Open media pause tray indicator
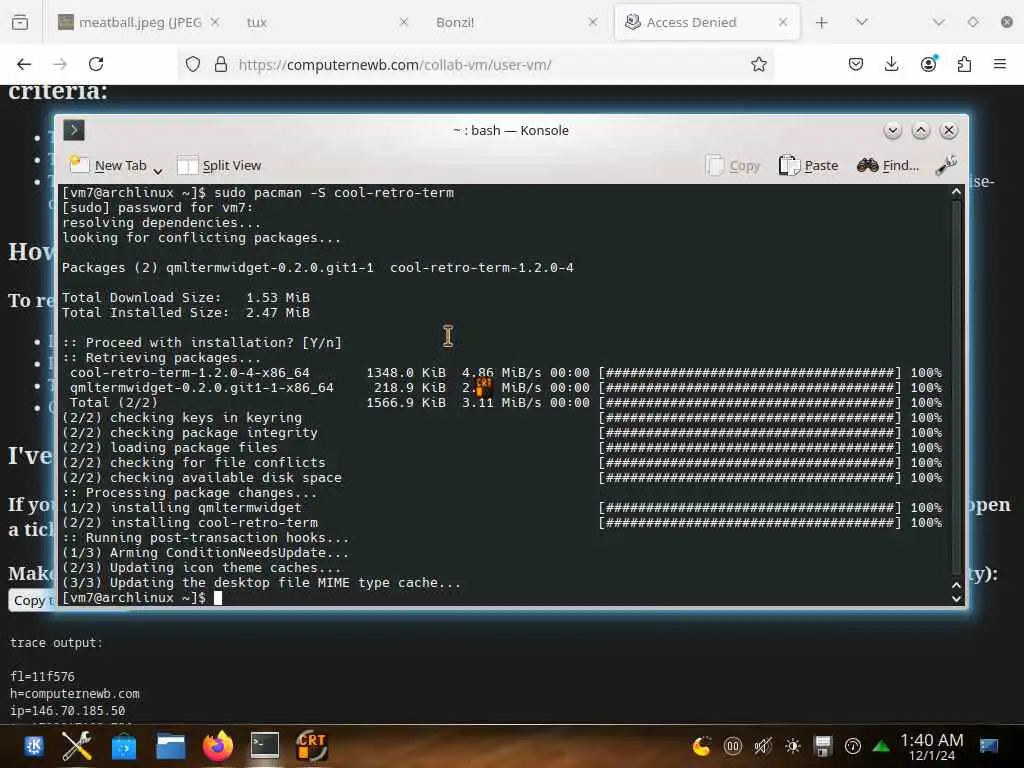 point(733,745)
